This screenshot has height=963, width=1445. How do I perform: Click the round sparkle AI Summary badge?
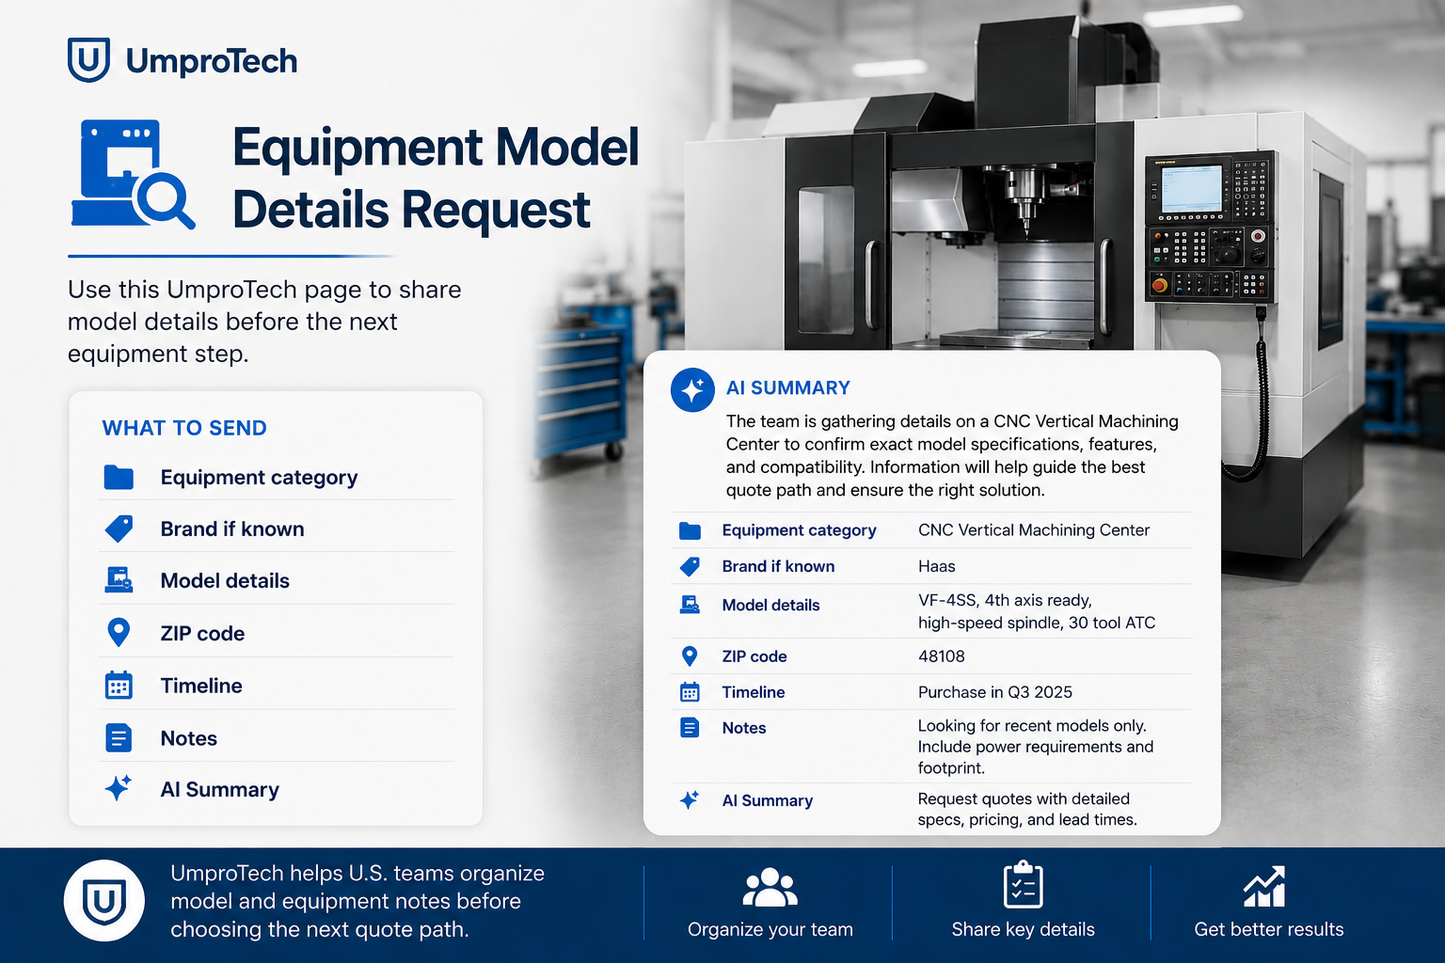(692, 390)
